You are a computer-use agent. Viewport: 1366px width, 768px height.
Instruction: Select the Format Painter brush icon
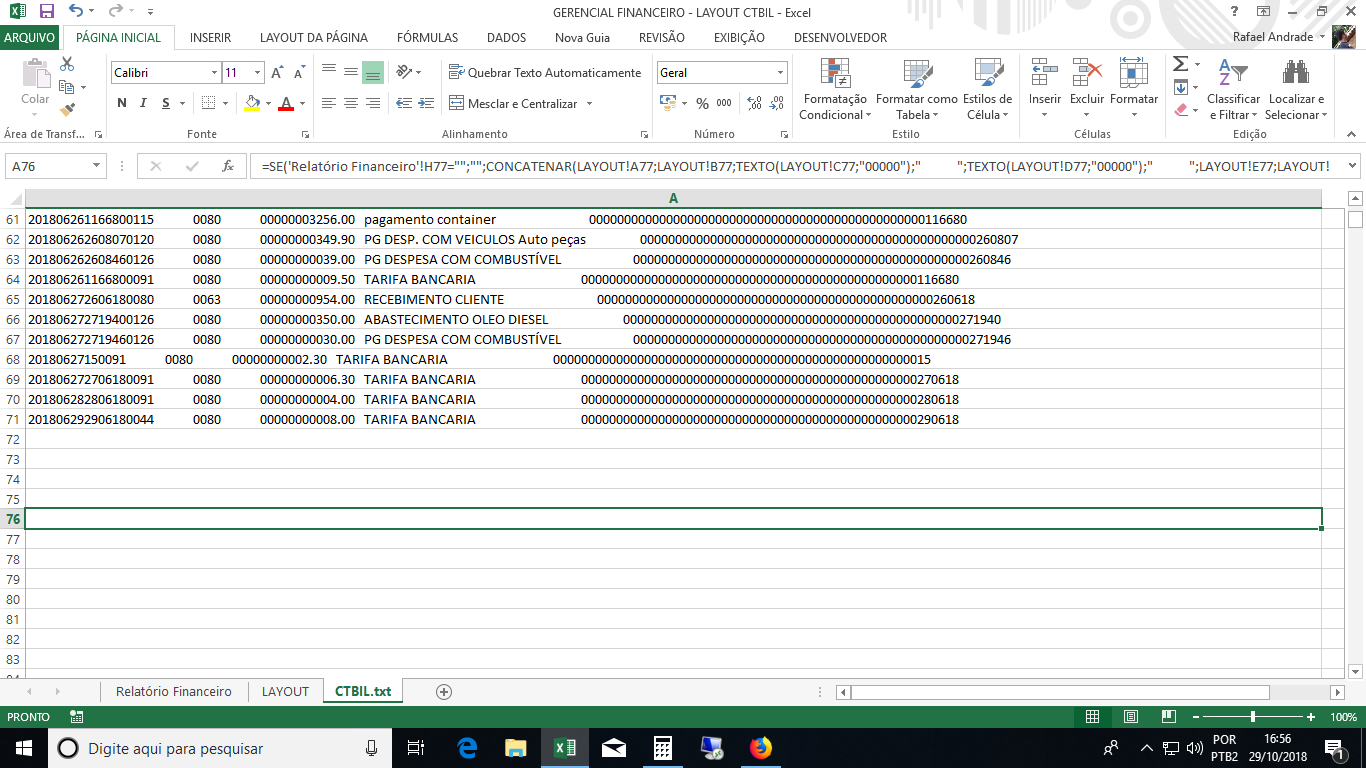pos(67,110)
